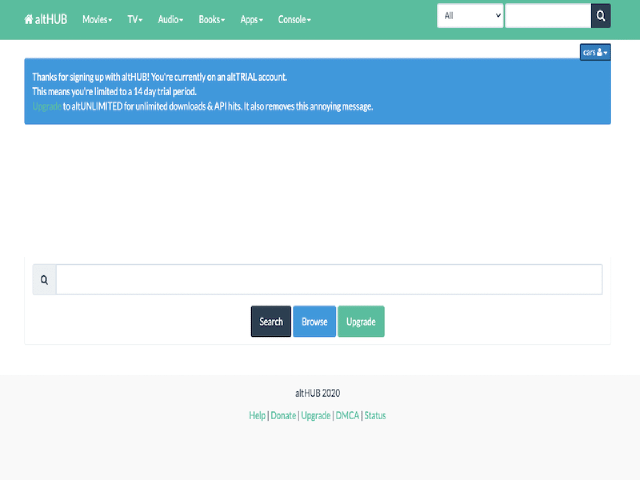Follow the Upgrade link in trial notice

tap(47, 107)
